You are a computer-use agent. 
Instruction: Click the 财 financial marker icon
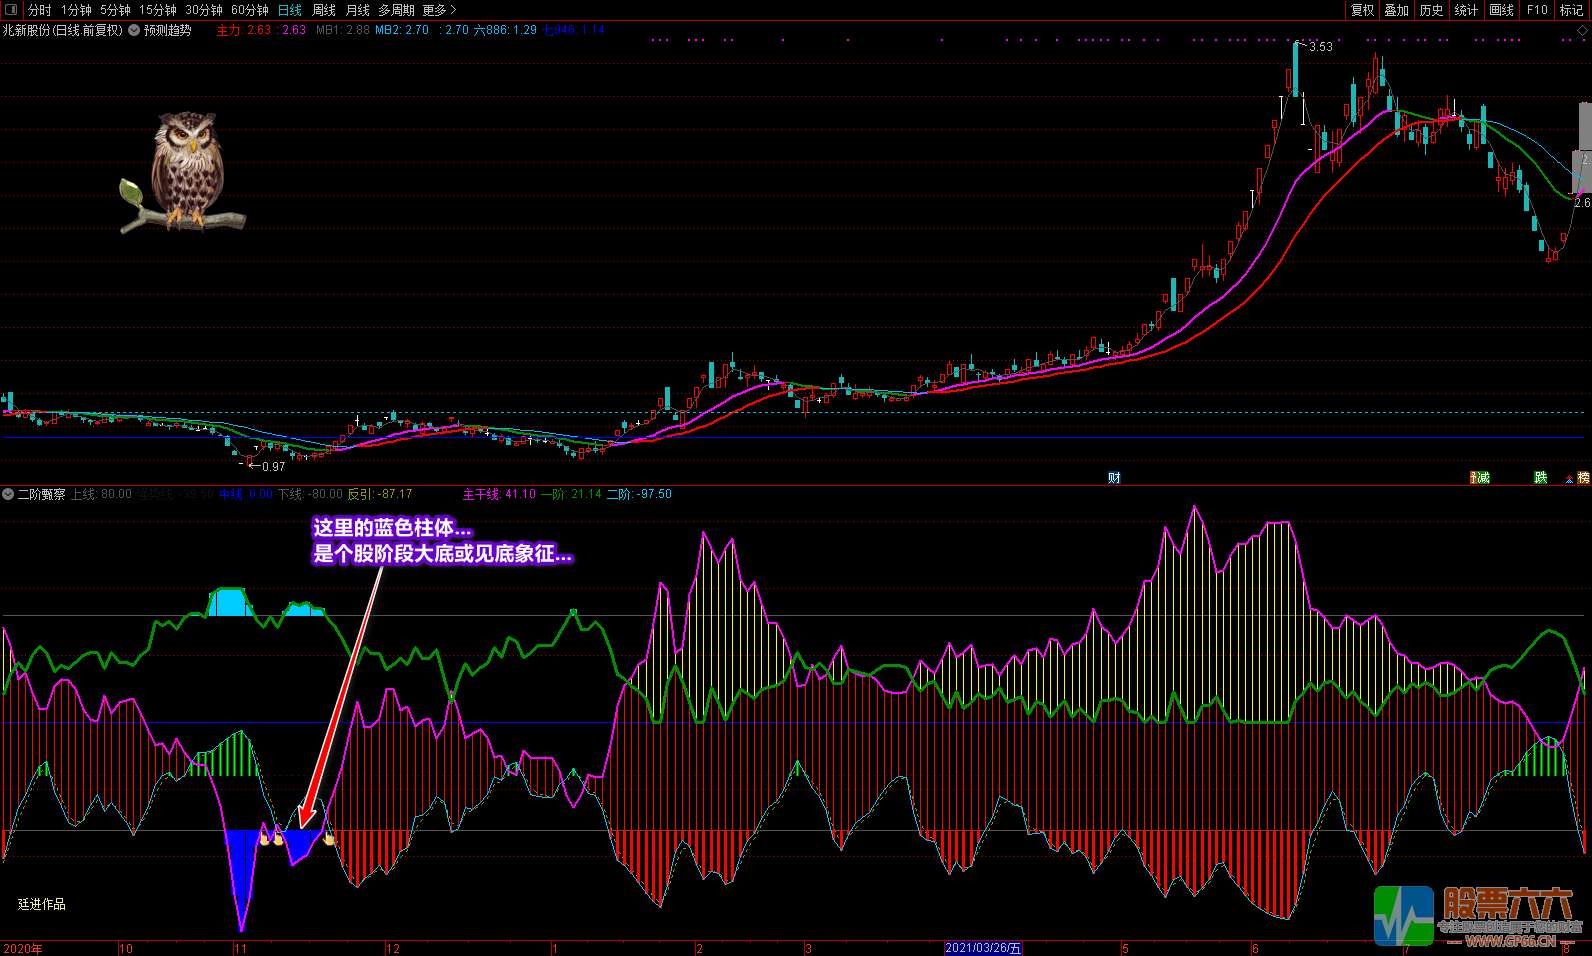coord(1114,478)
